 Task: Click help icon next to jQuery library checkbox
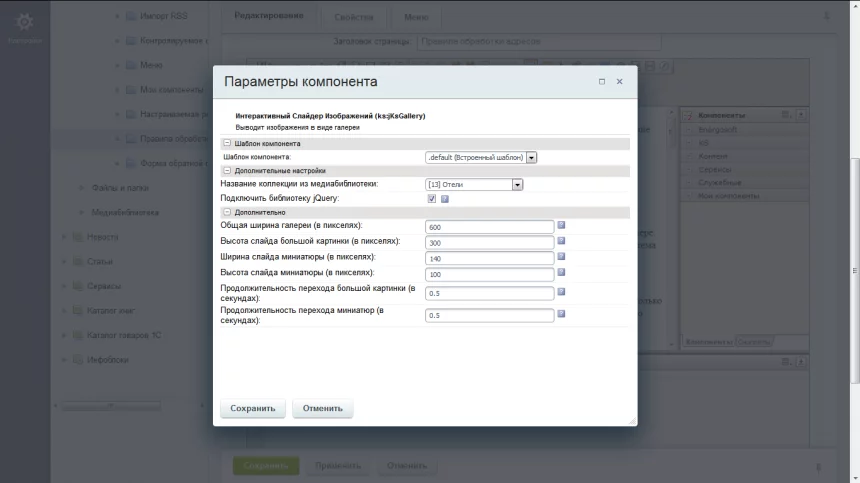[445, 199]
